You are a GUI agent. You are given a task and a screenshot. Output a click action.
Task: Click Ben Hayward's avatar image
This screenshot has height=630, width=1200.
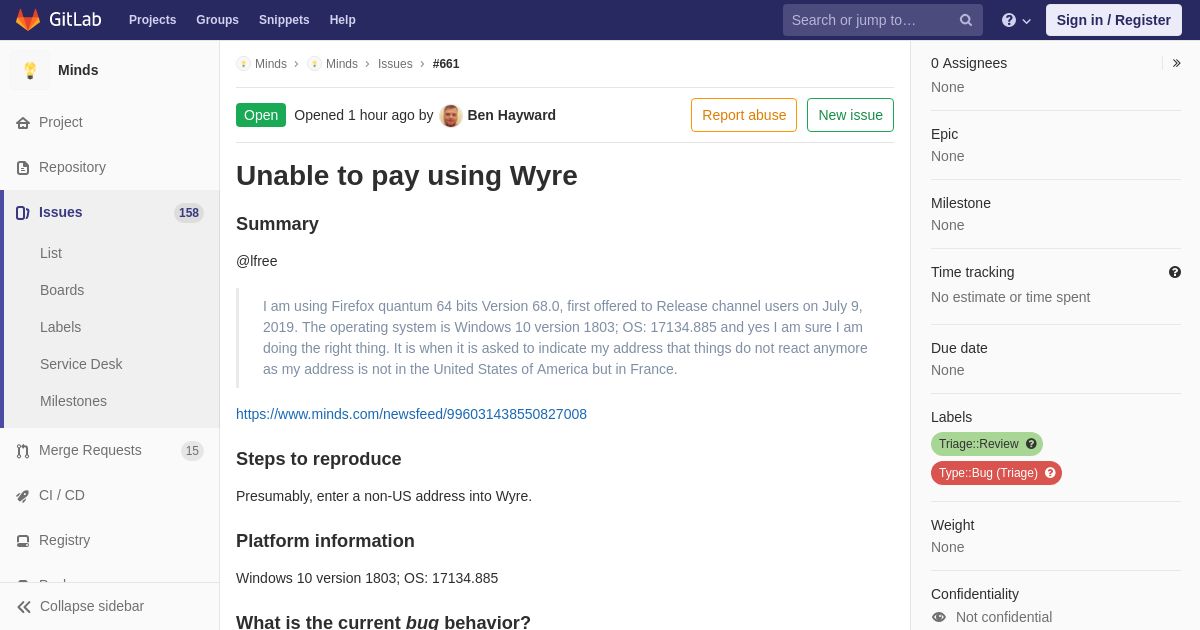(451, 115)
